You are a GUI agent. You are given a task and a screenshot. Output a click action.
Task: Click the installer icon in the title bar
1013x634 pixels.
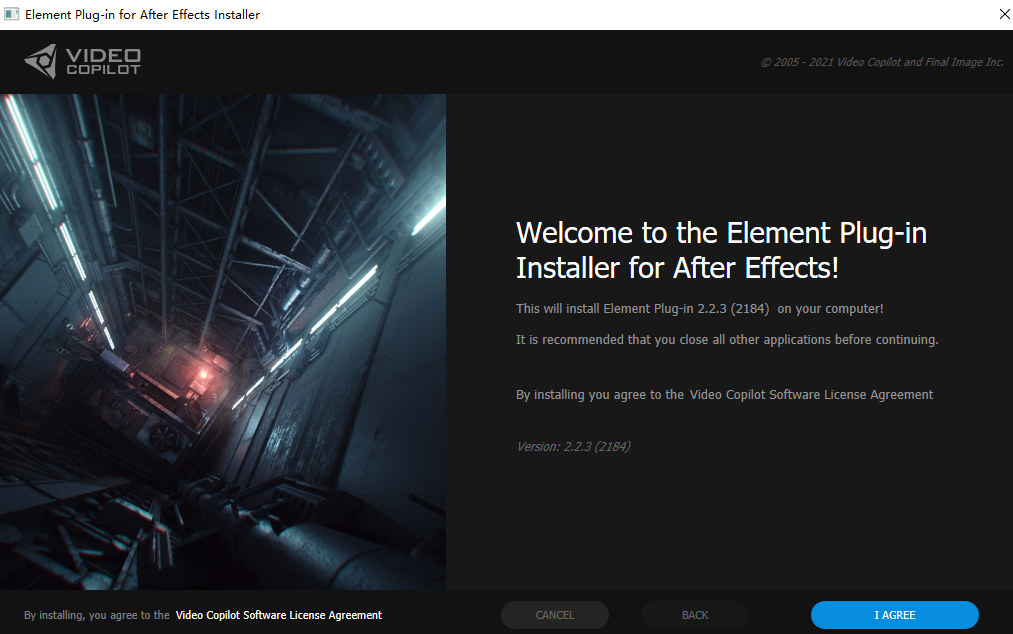11,14
